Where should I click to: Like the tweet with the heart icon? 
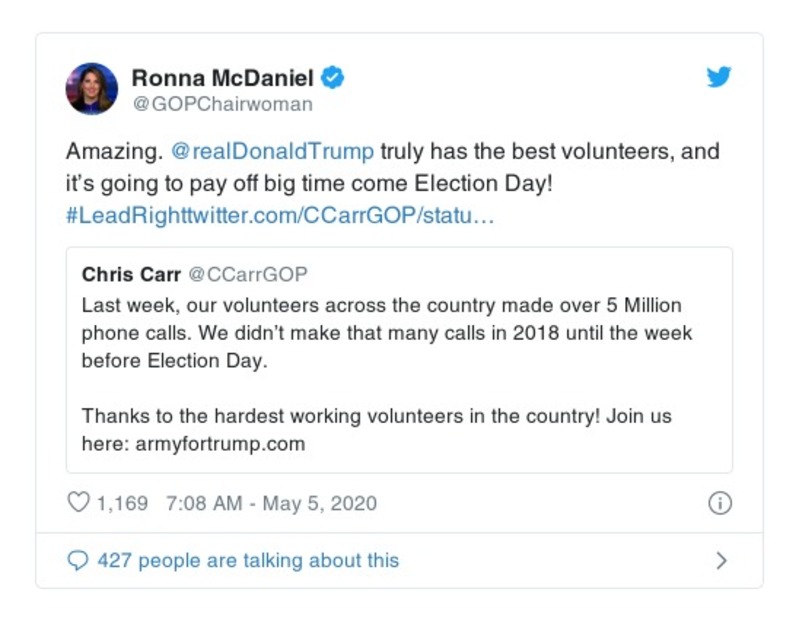pyautogui.click(x=78, y=503)
